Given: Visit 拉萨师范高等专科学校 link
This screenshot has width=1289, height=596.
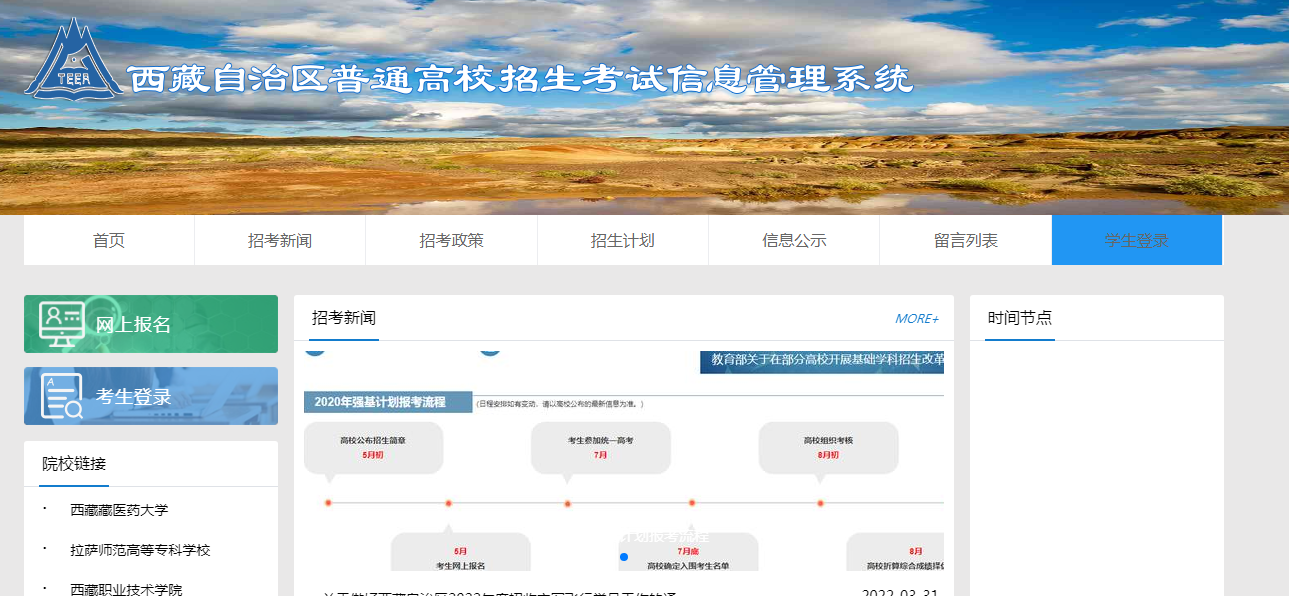Looking at the screenshot, I should (140, 550).
